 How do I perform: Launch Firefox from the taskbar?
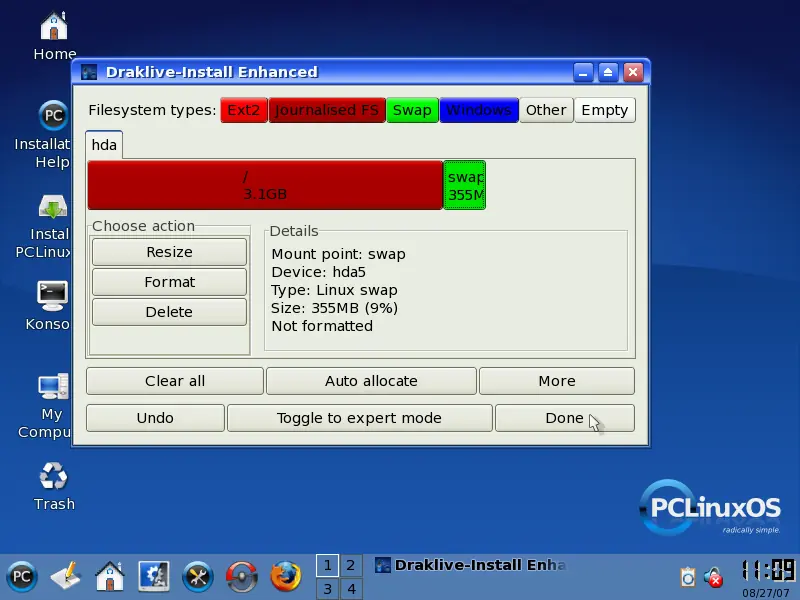[x=285, y=577]
